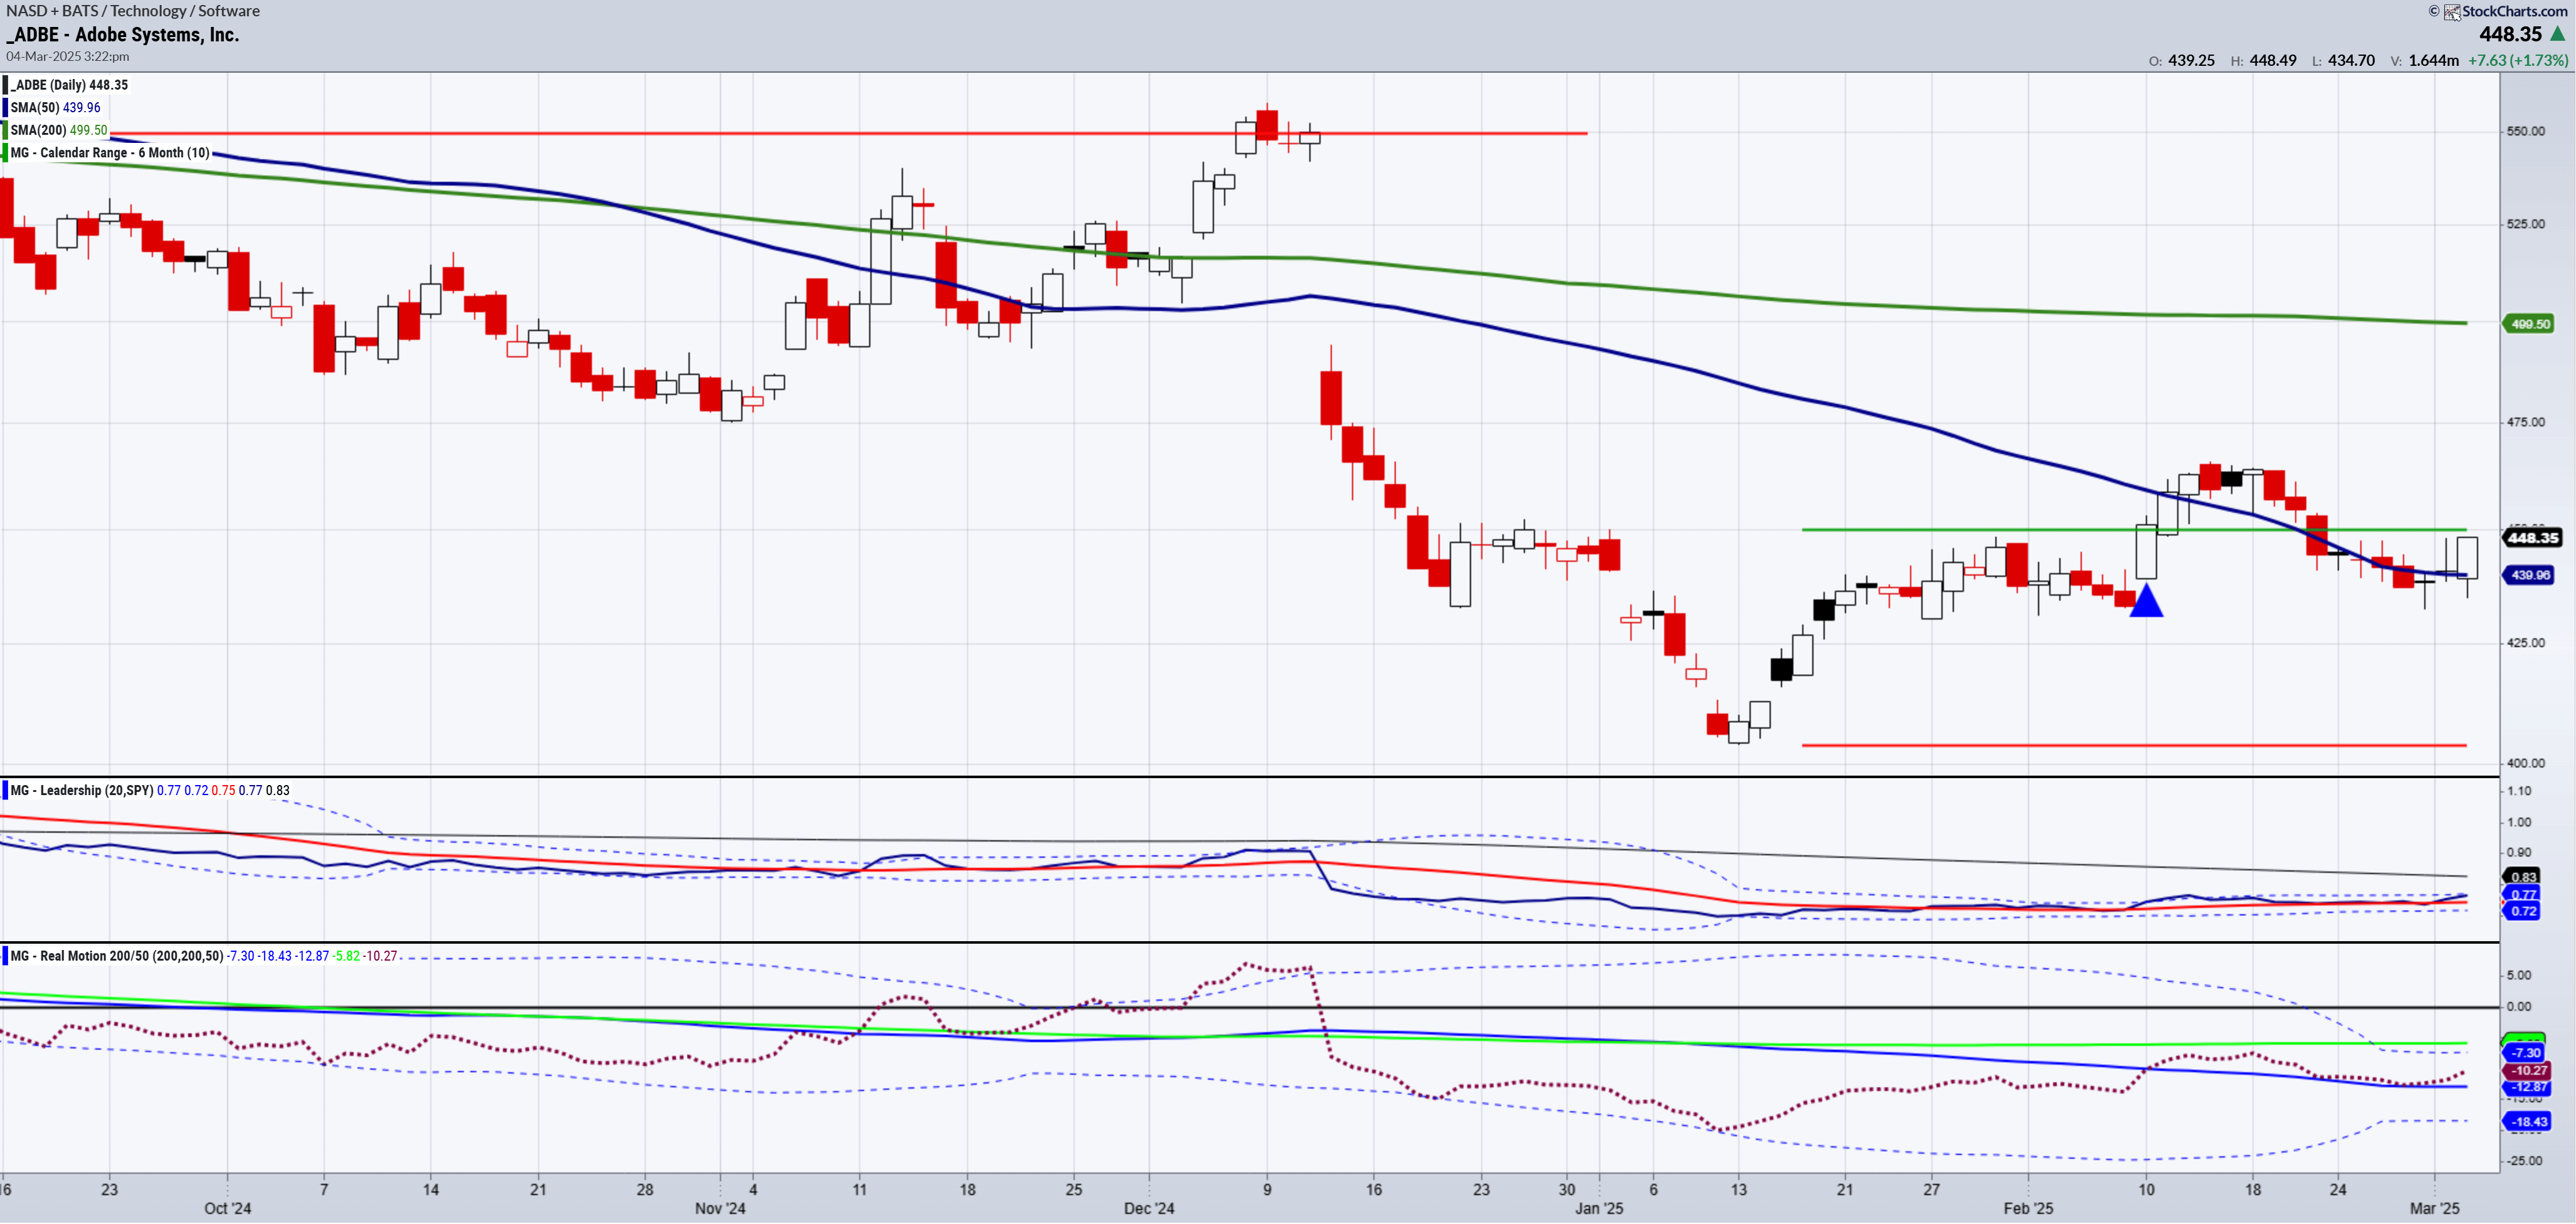Click the -25.00 Real Motion axis label
2576x1224 pixels.
pos(2525,1161)
